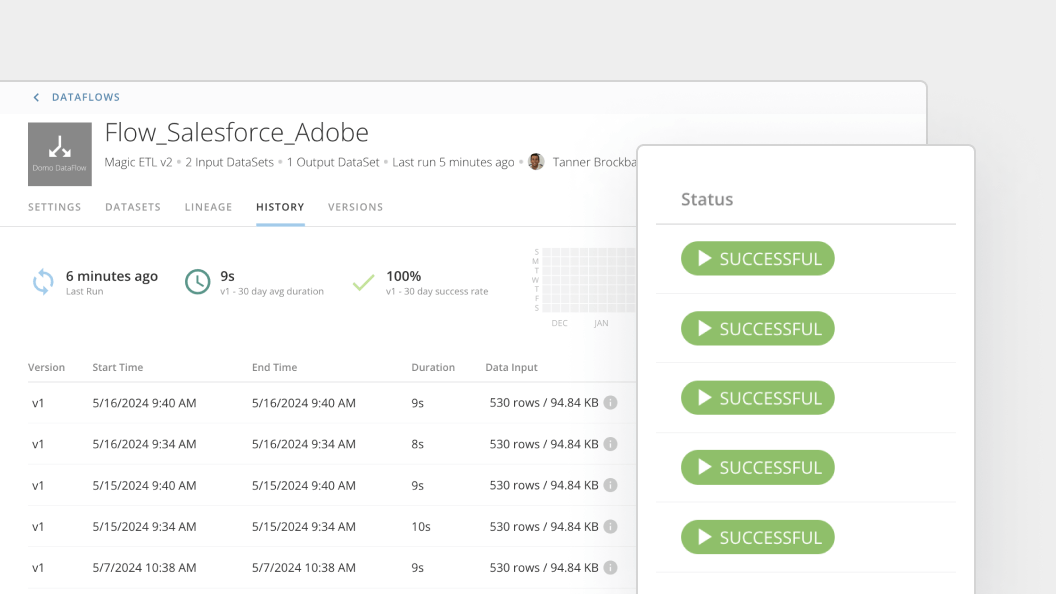Click the Flow_Salesforce_Adobe title
The height and width of the screenshot is (594, 1056).
tap(236, 133)
